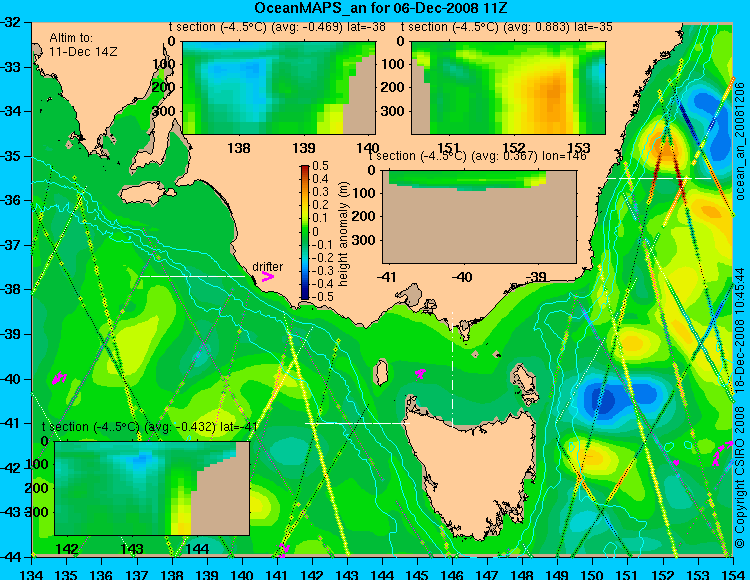
Task: Click the deep blue cold eddy near 150.5E, 40.5S
Action: 604,399
